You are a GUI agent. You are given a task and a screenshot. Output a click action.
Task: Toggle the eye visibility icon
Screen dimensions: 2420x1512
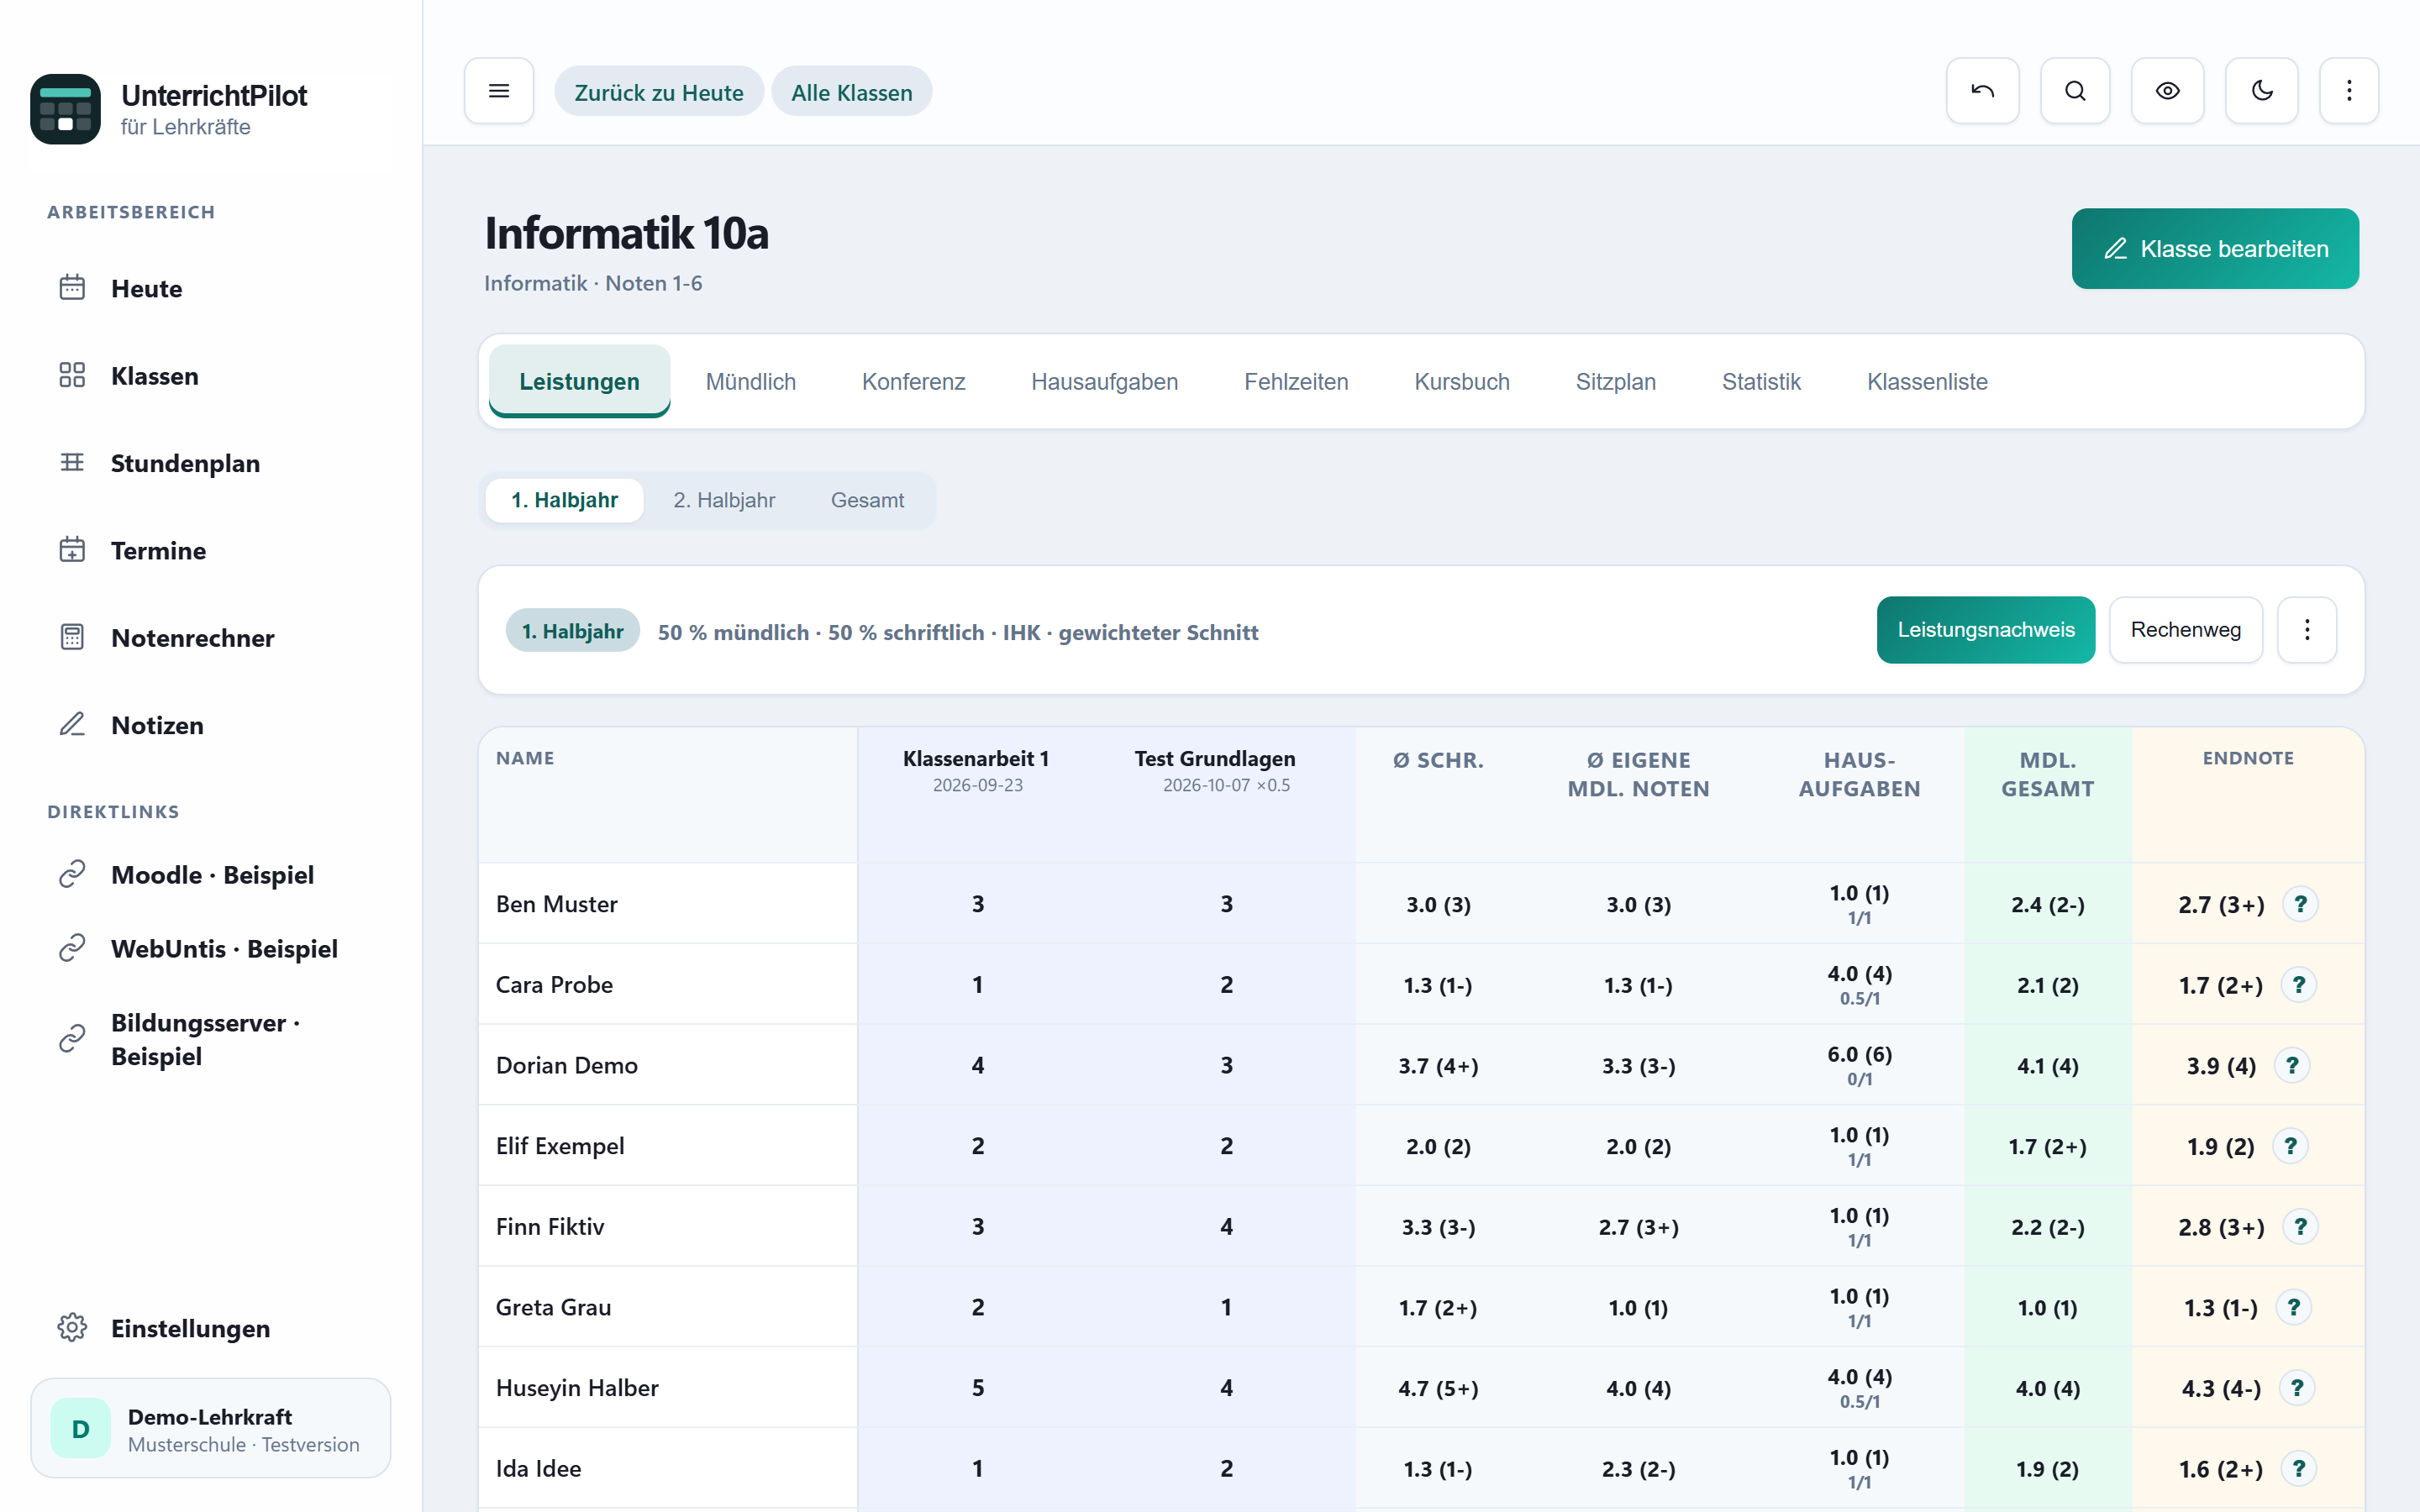(2167, 91)
